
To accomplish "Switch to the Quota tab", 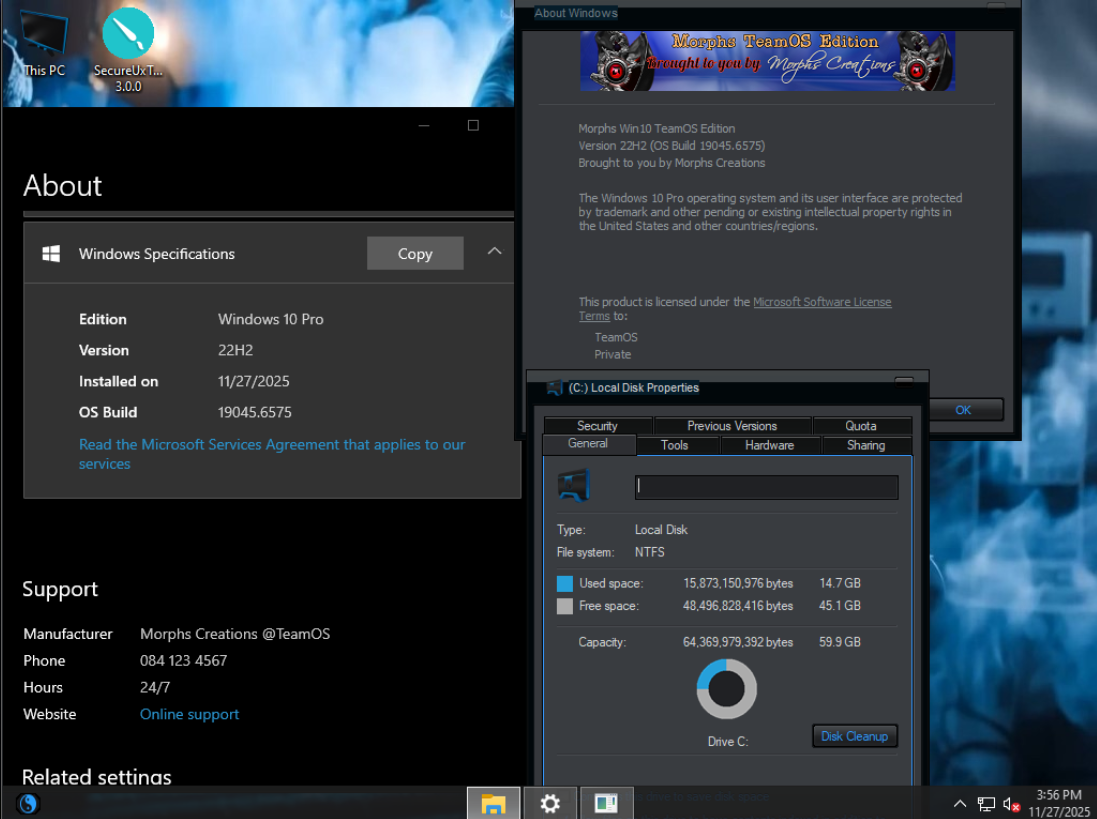I will [x=861, y=426].
